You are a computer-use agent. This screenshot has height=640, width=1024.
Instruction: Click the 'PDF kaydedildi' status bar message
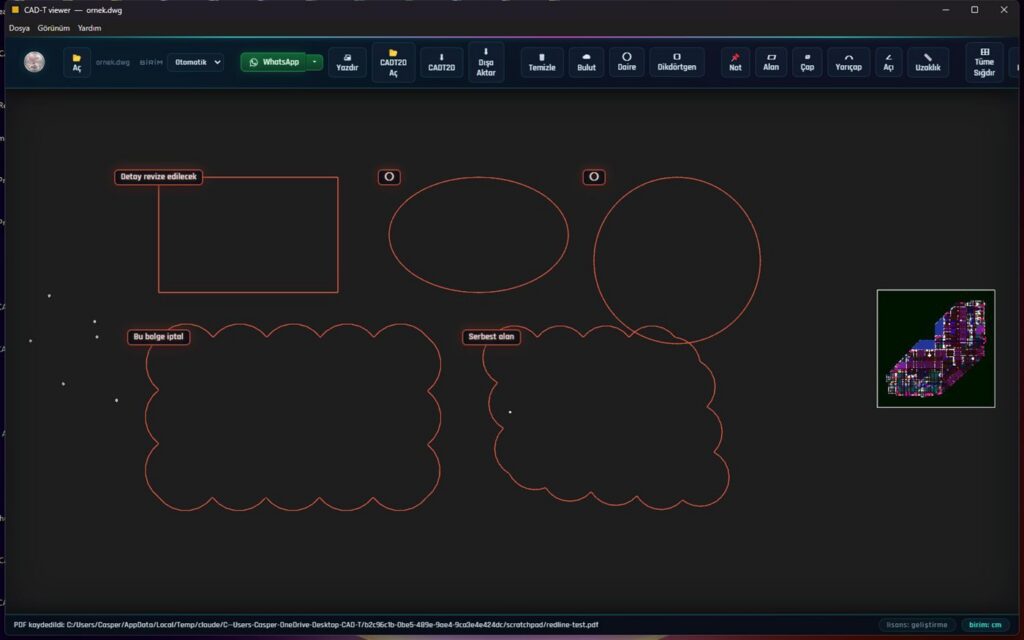coord(306,625)
